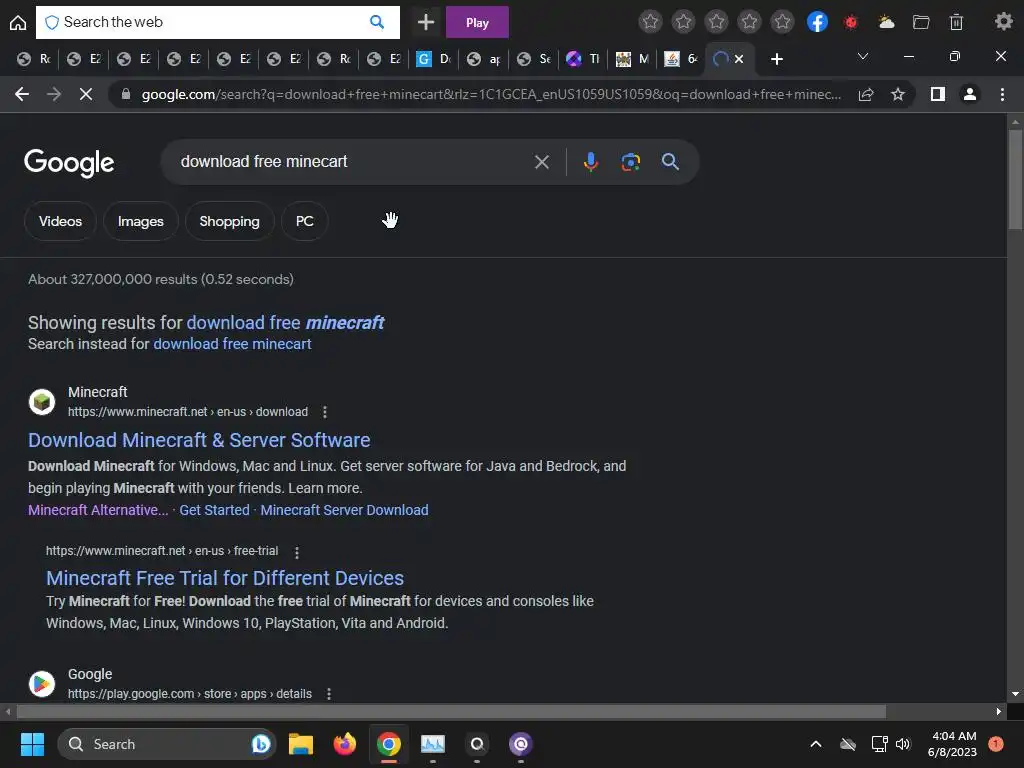Click the scroll down arrow of vertical scrollbar
The height and width of the screenshot is (768, 1024).
click(1015, 694)
